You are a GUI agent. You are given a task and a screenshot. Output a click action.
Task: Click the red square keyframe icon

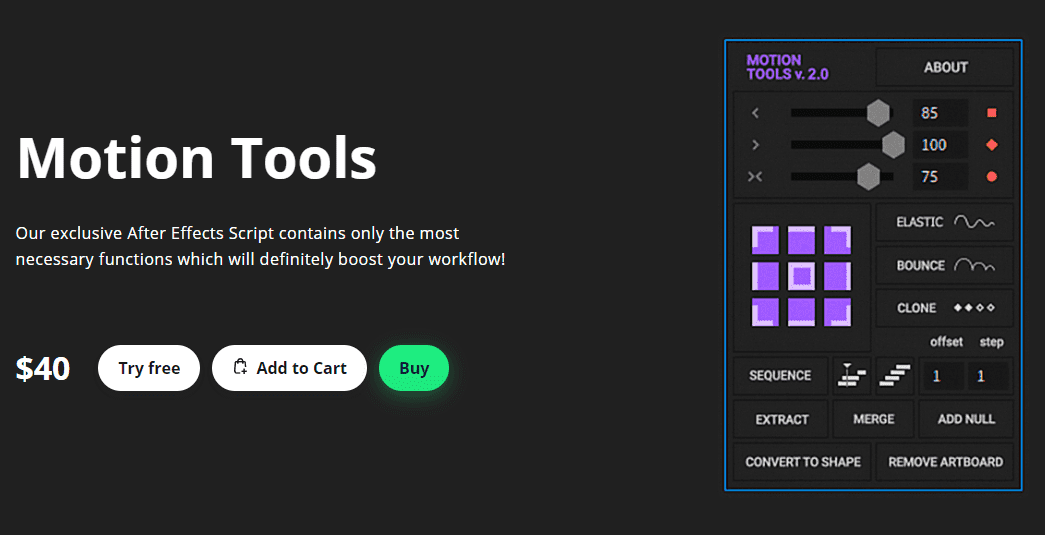pyautogui.click(x=992, y=113)
